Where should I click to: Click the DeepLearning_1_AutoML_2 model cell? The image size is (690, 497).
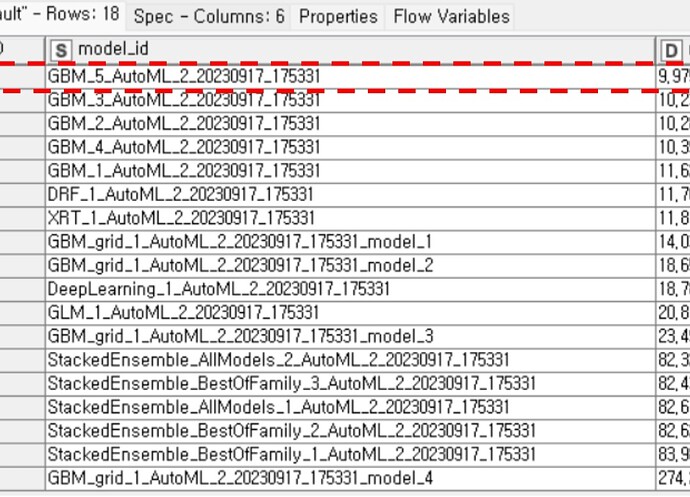point(218,288)
